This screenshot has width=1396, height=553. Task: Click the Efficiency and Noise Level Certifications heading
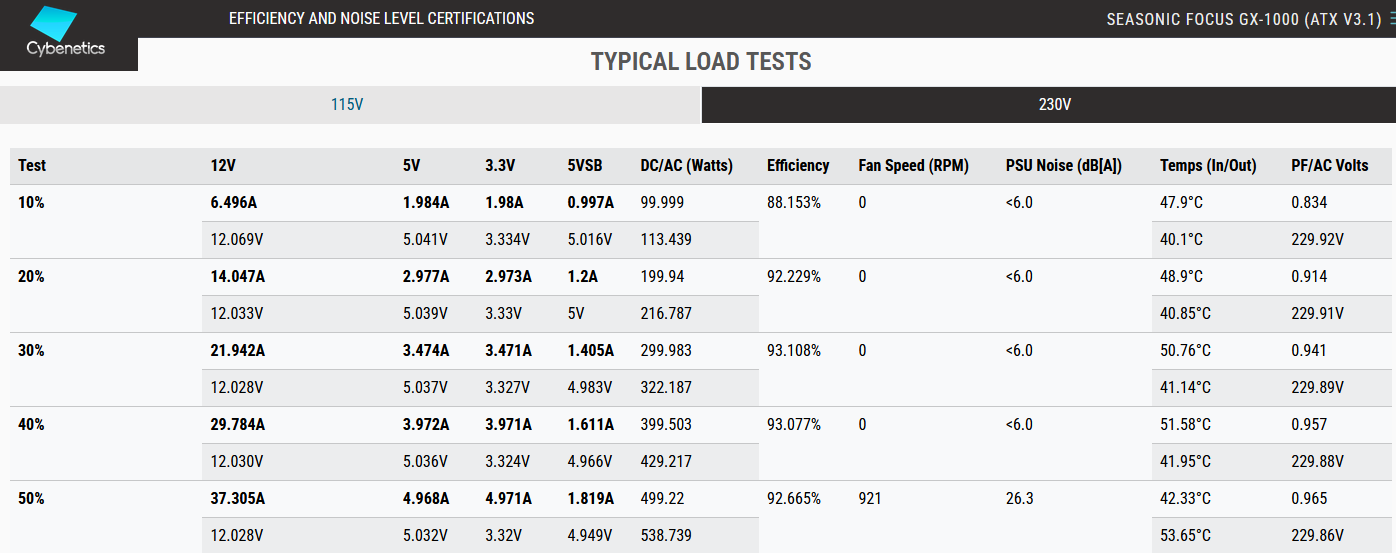pyautogui.click(x=381, y=18)
